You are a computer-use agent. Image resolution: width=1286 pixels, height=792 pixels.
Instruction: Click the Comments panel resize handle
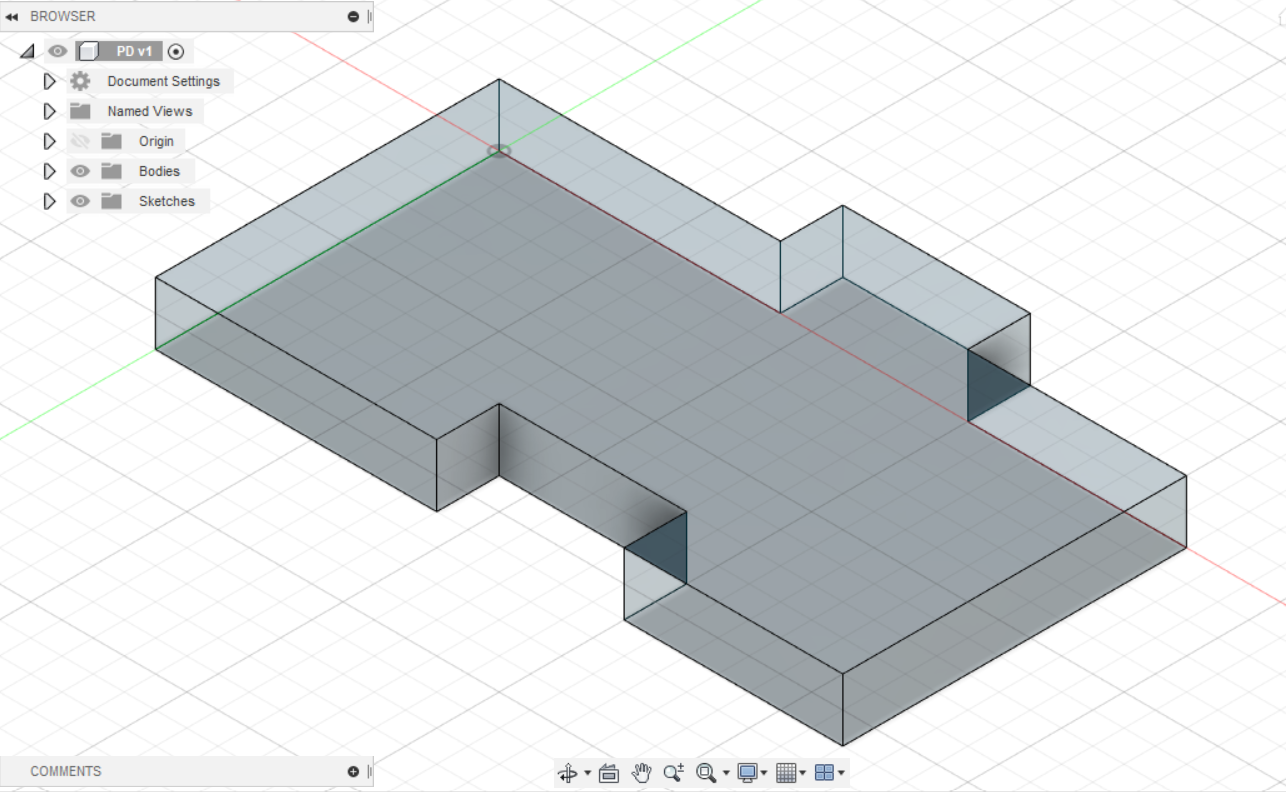pyautogui.click(x=369, y=772)
